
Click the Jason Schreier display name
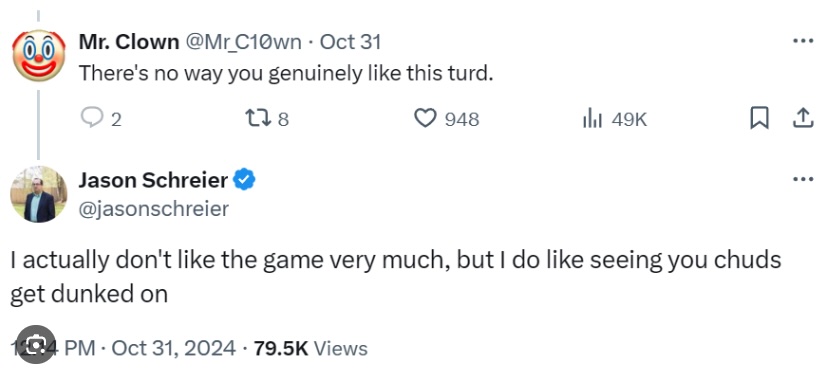[153, 180]
